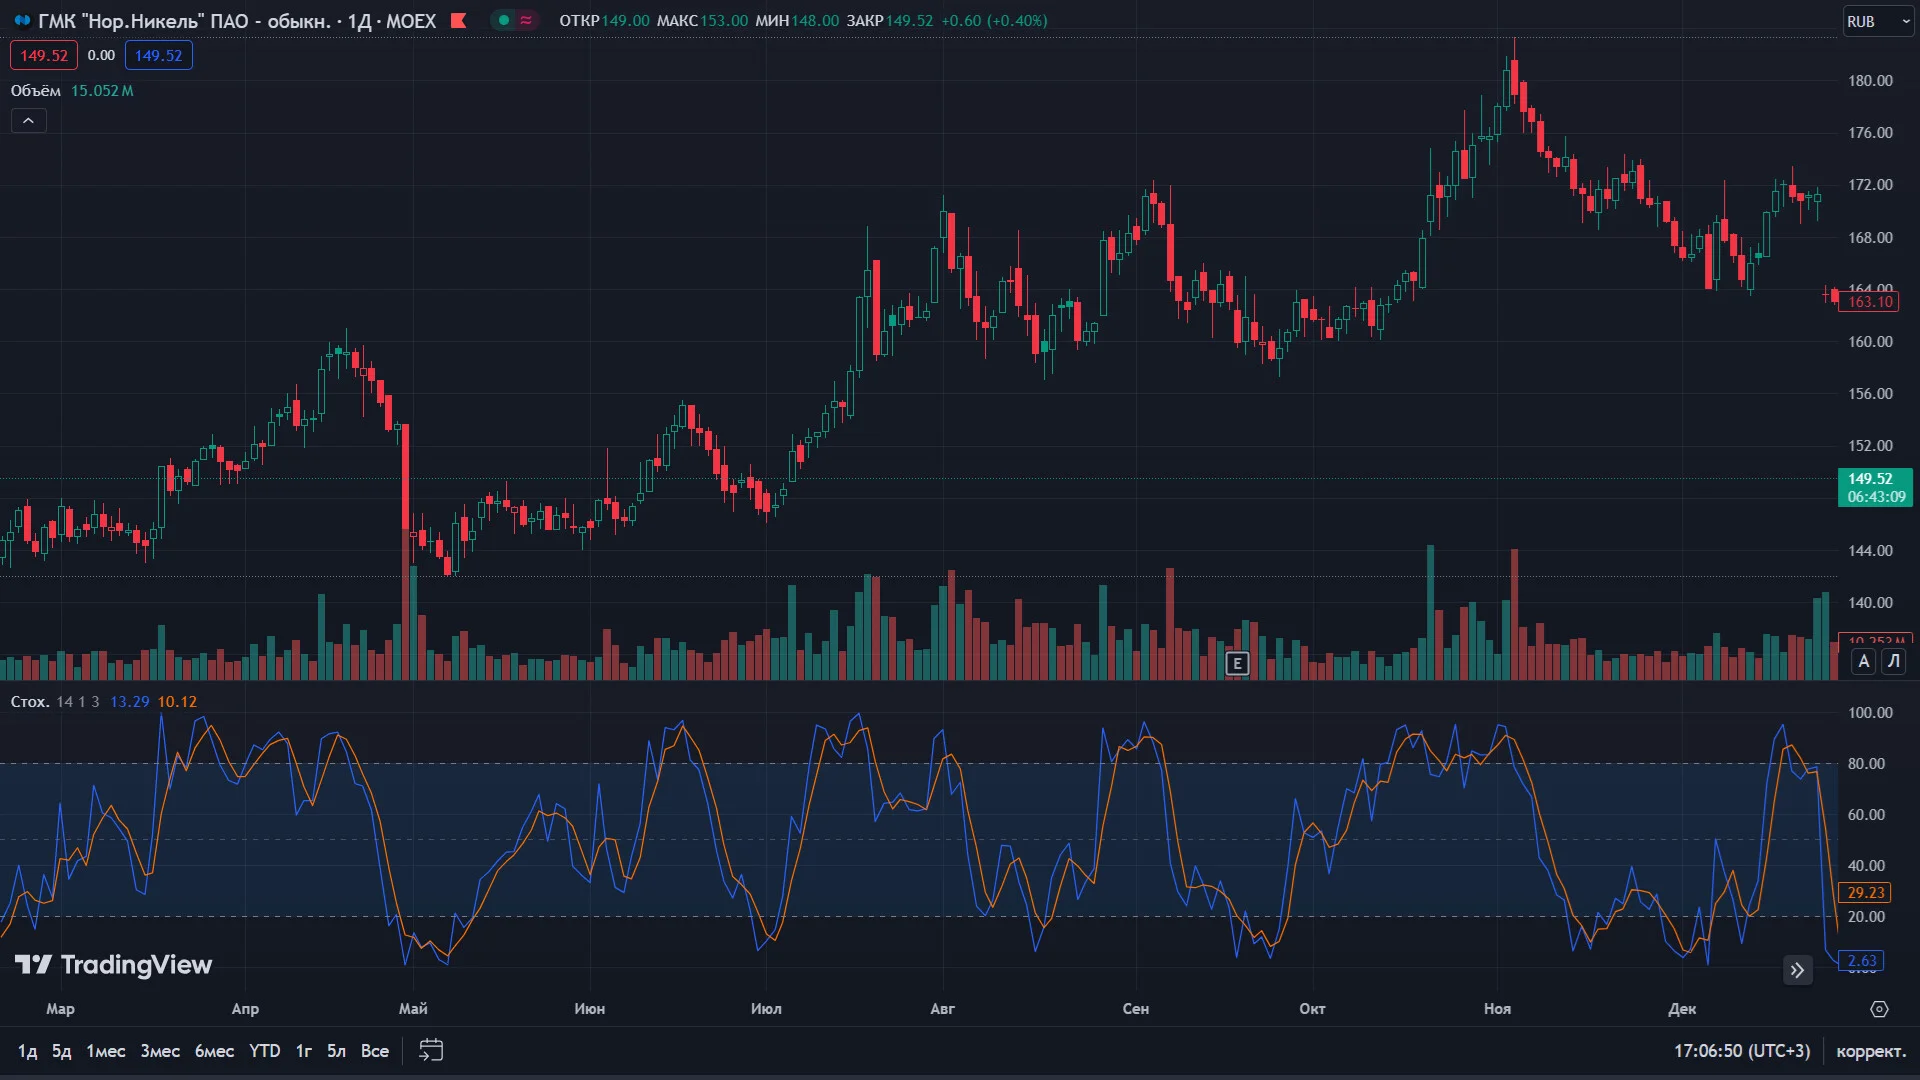Choose the 6мес time range
1920x1080 pixels.
point(214,1051)
